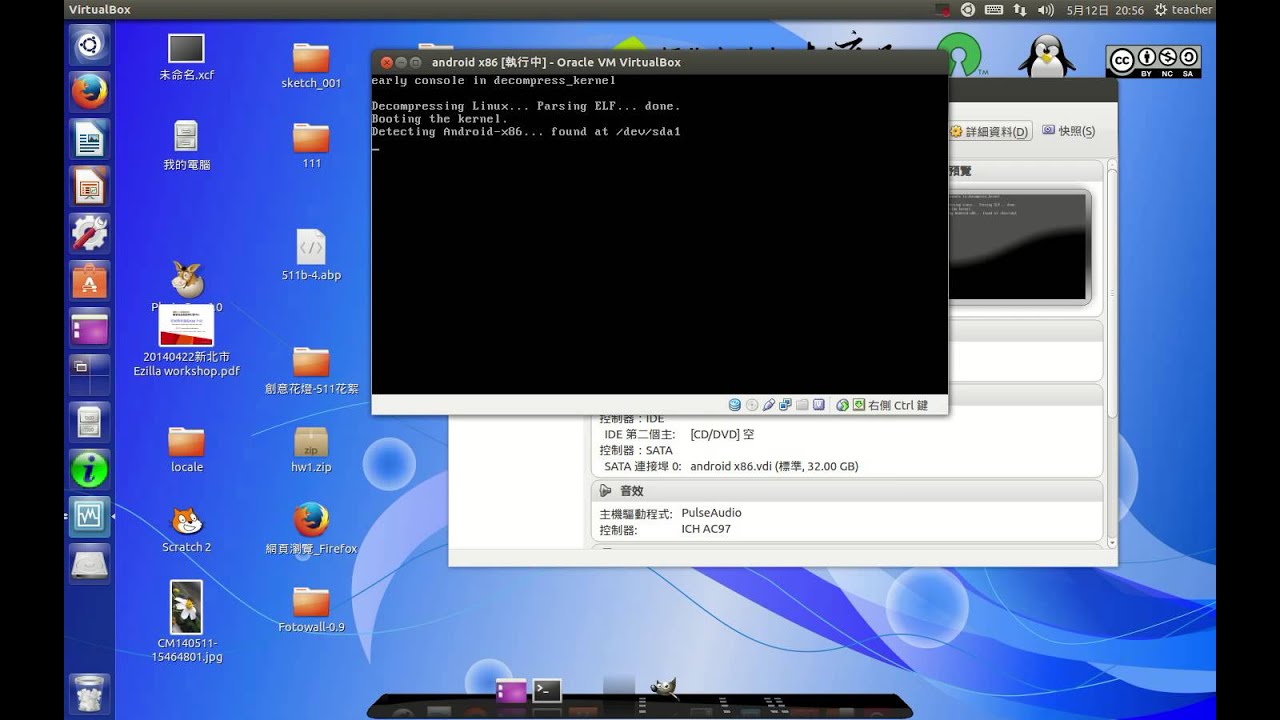Select the 我的電腦 desktop icon
Viewport: 1280px width, 720px height.
[186, 145]
